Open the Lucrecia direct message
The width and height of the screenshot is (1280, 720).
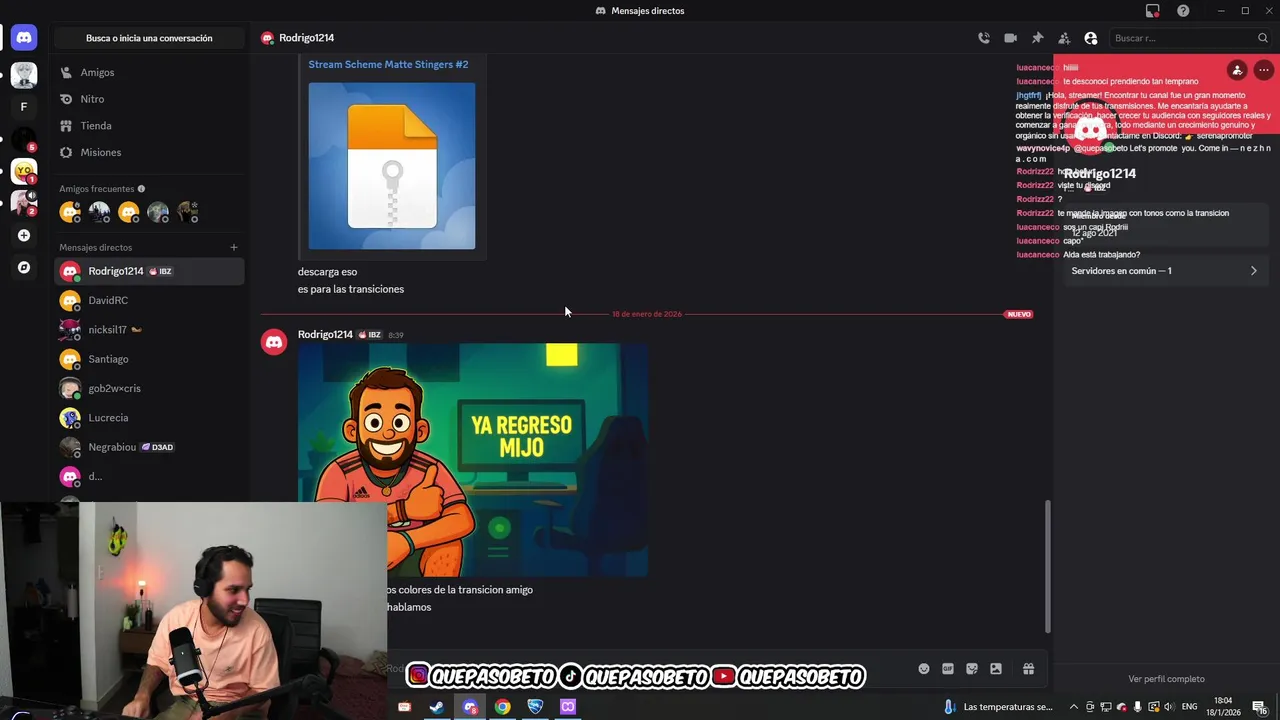click(149, 418)
